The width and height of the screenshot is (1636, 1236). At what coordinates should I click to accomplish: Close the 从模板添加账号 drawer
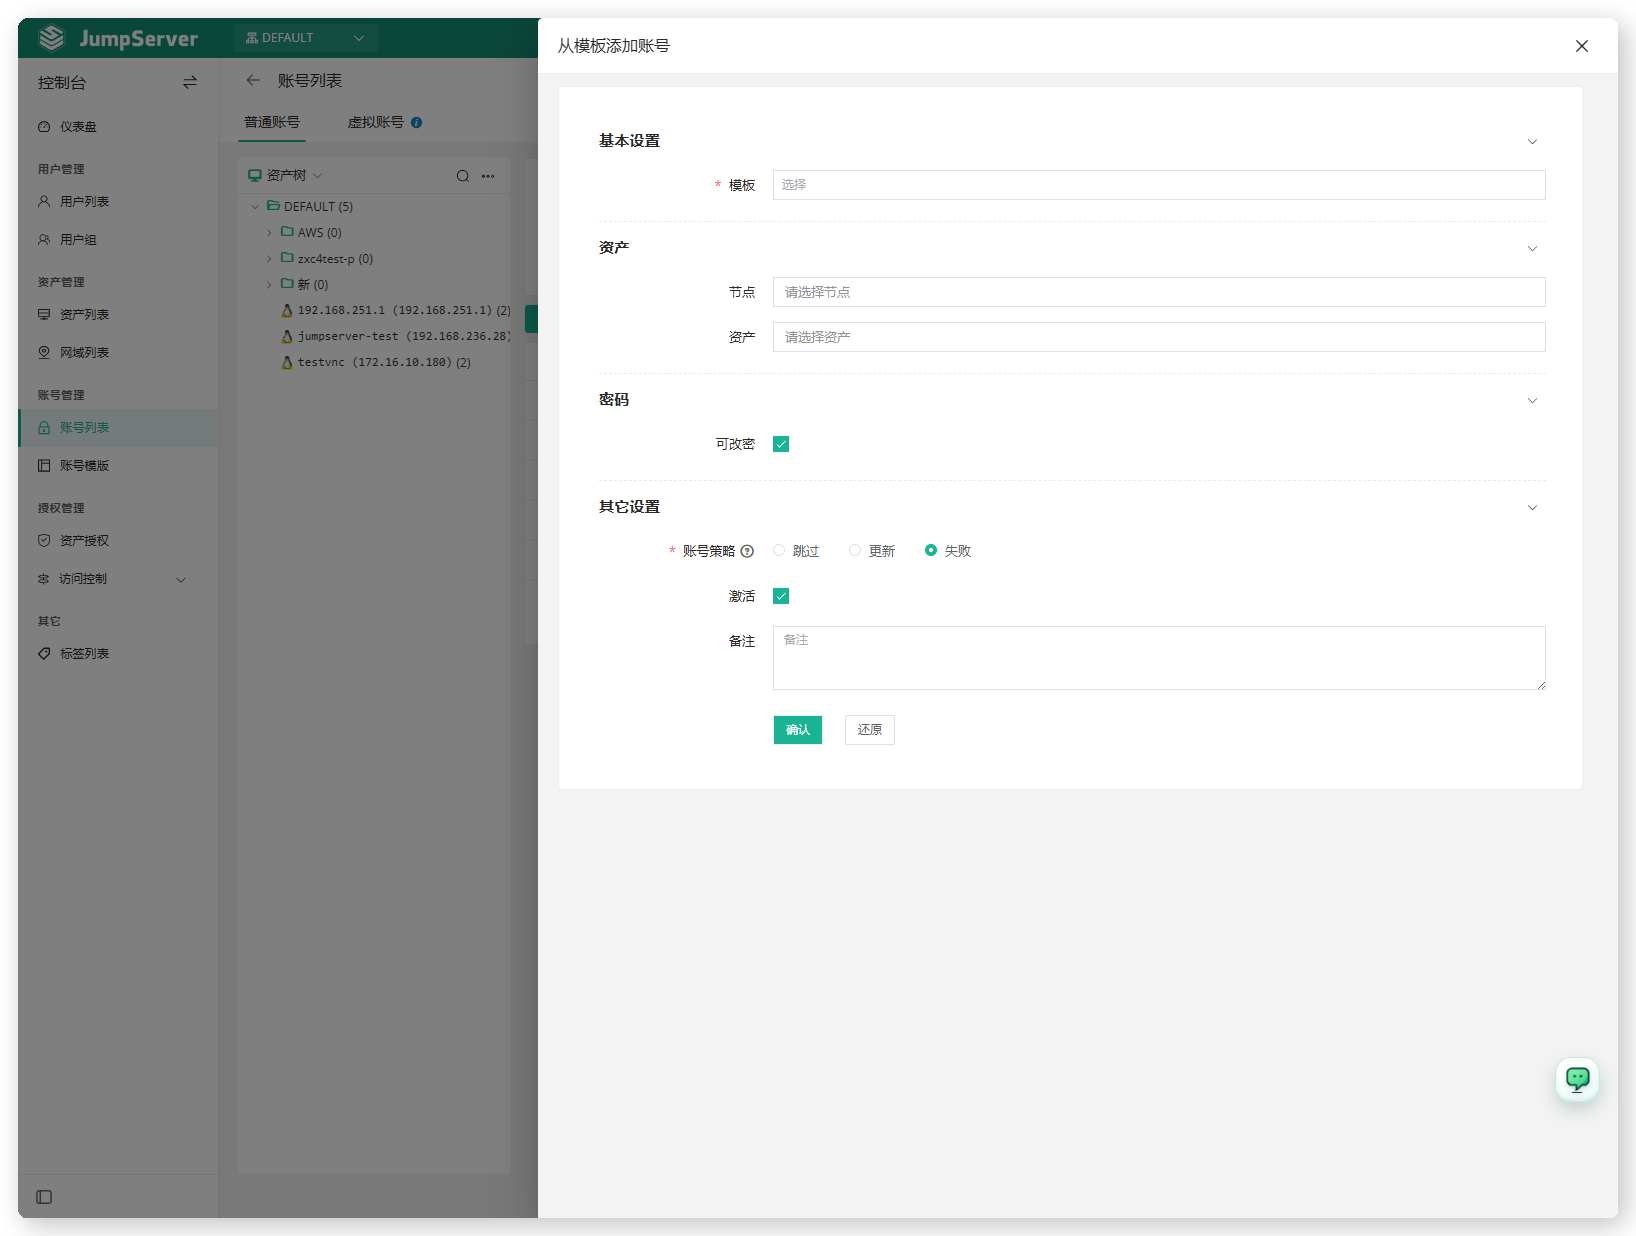tap(1582, 46)
